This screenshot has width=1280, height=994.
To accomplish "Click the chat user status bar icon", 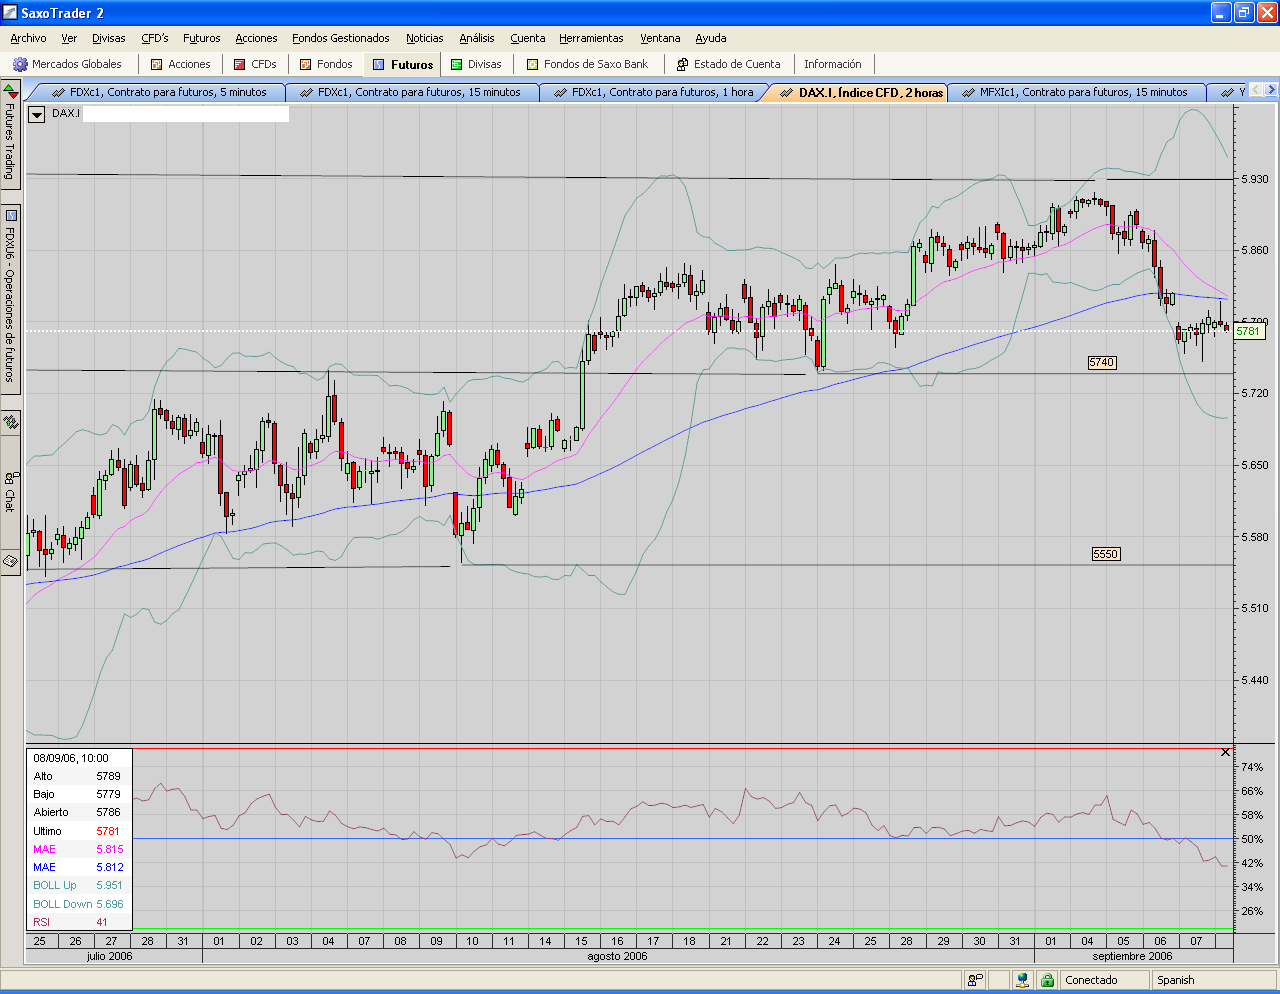I will pos(975,980).
